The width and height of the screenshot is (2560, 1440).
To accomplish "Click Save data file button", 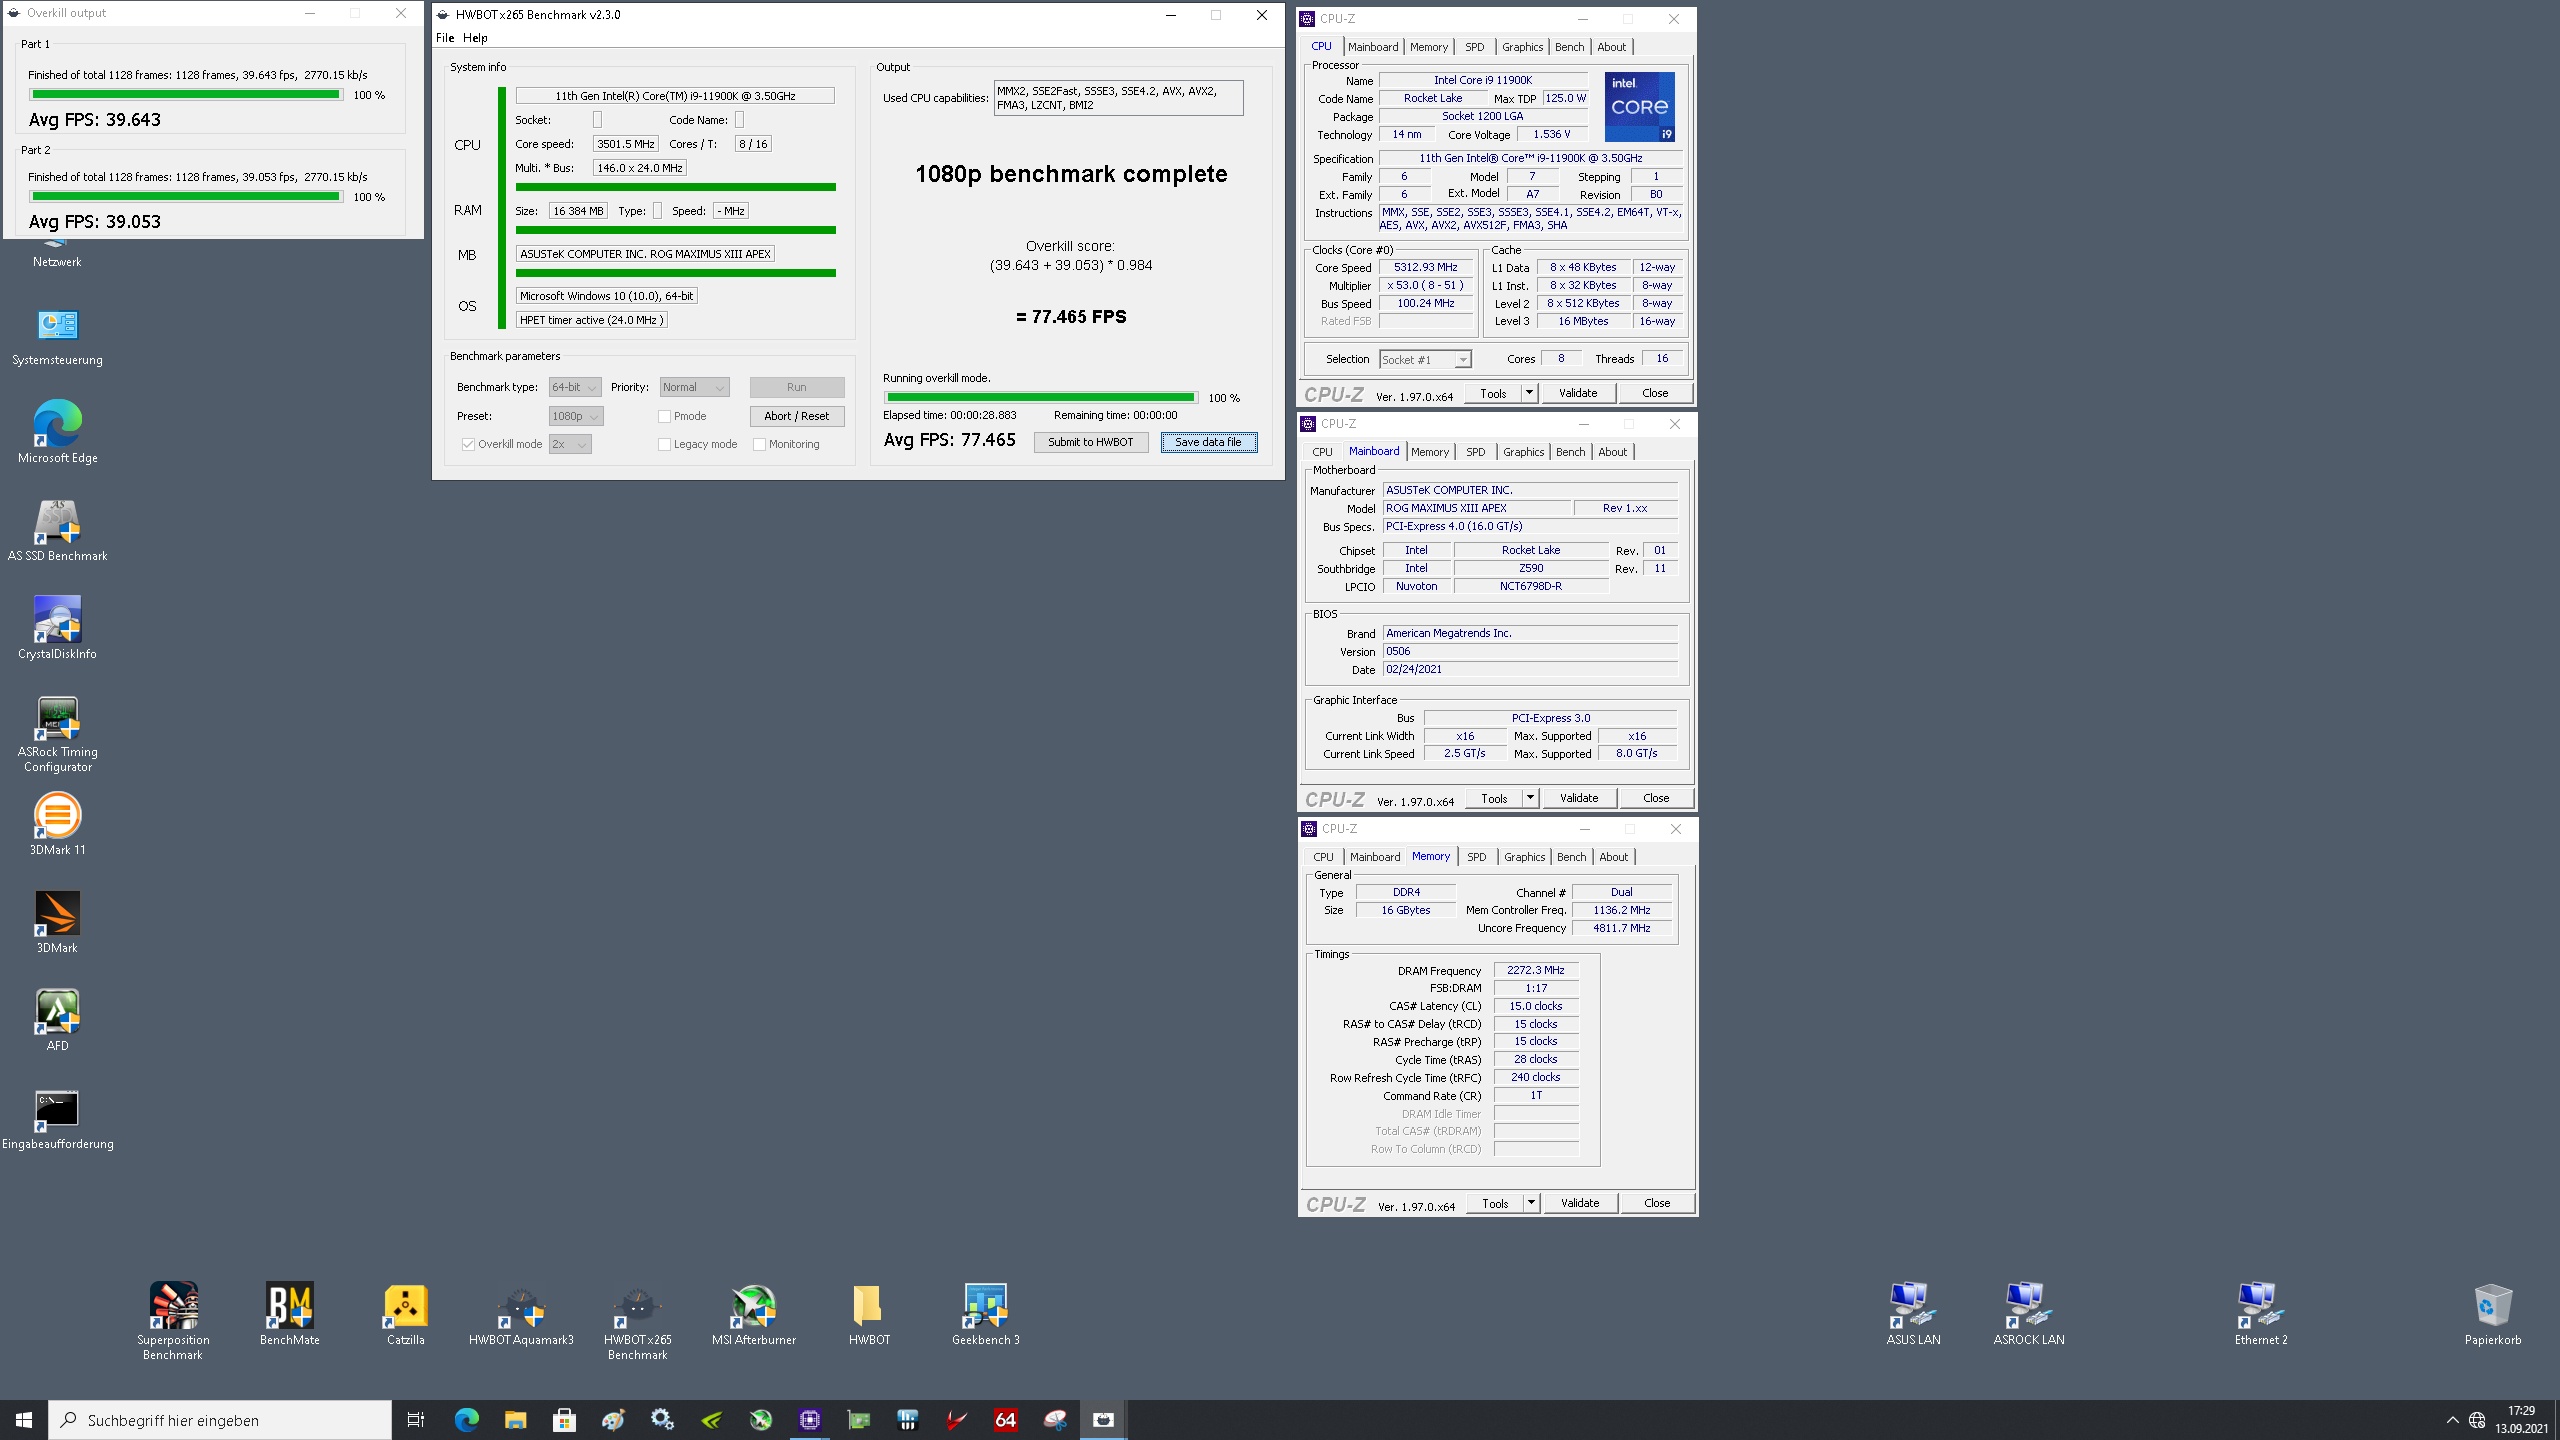I will click(1208, 442).
